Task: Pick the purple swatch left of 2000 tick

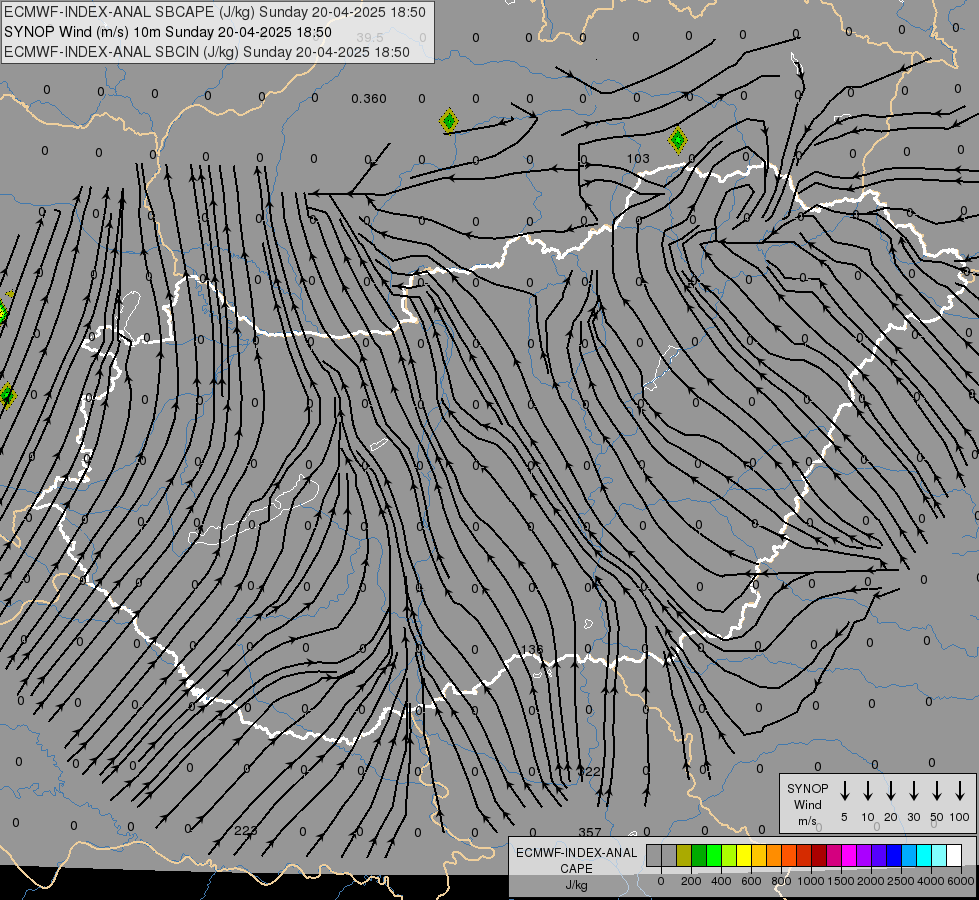Action: tap(863, 856)
